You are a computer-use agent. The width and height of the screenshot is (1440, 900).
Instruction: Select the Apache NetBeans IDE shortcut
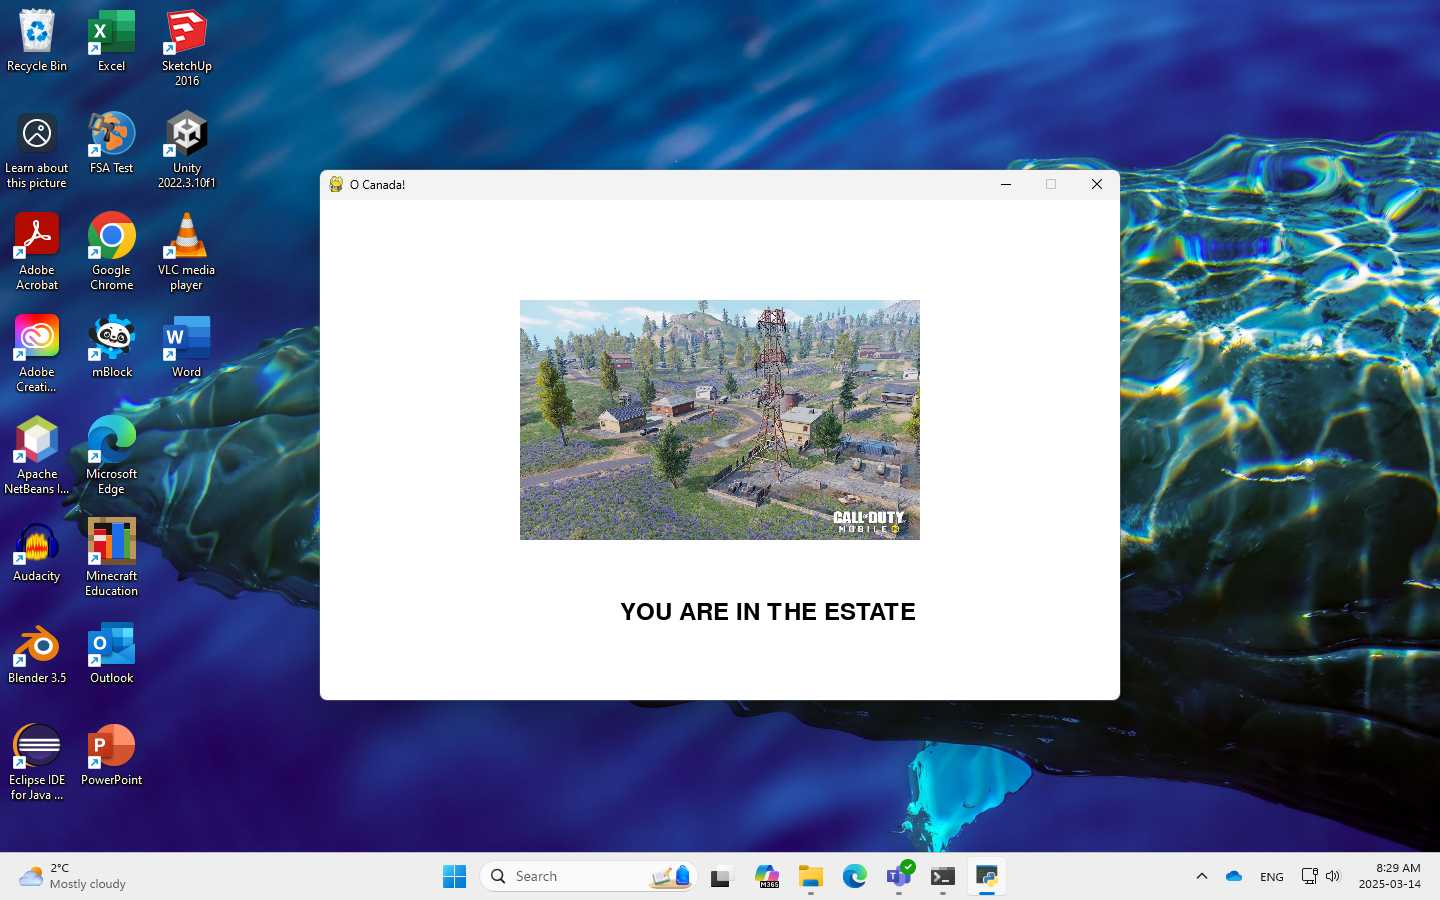click(37, 456)
